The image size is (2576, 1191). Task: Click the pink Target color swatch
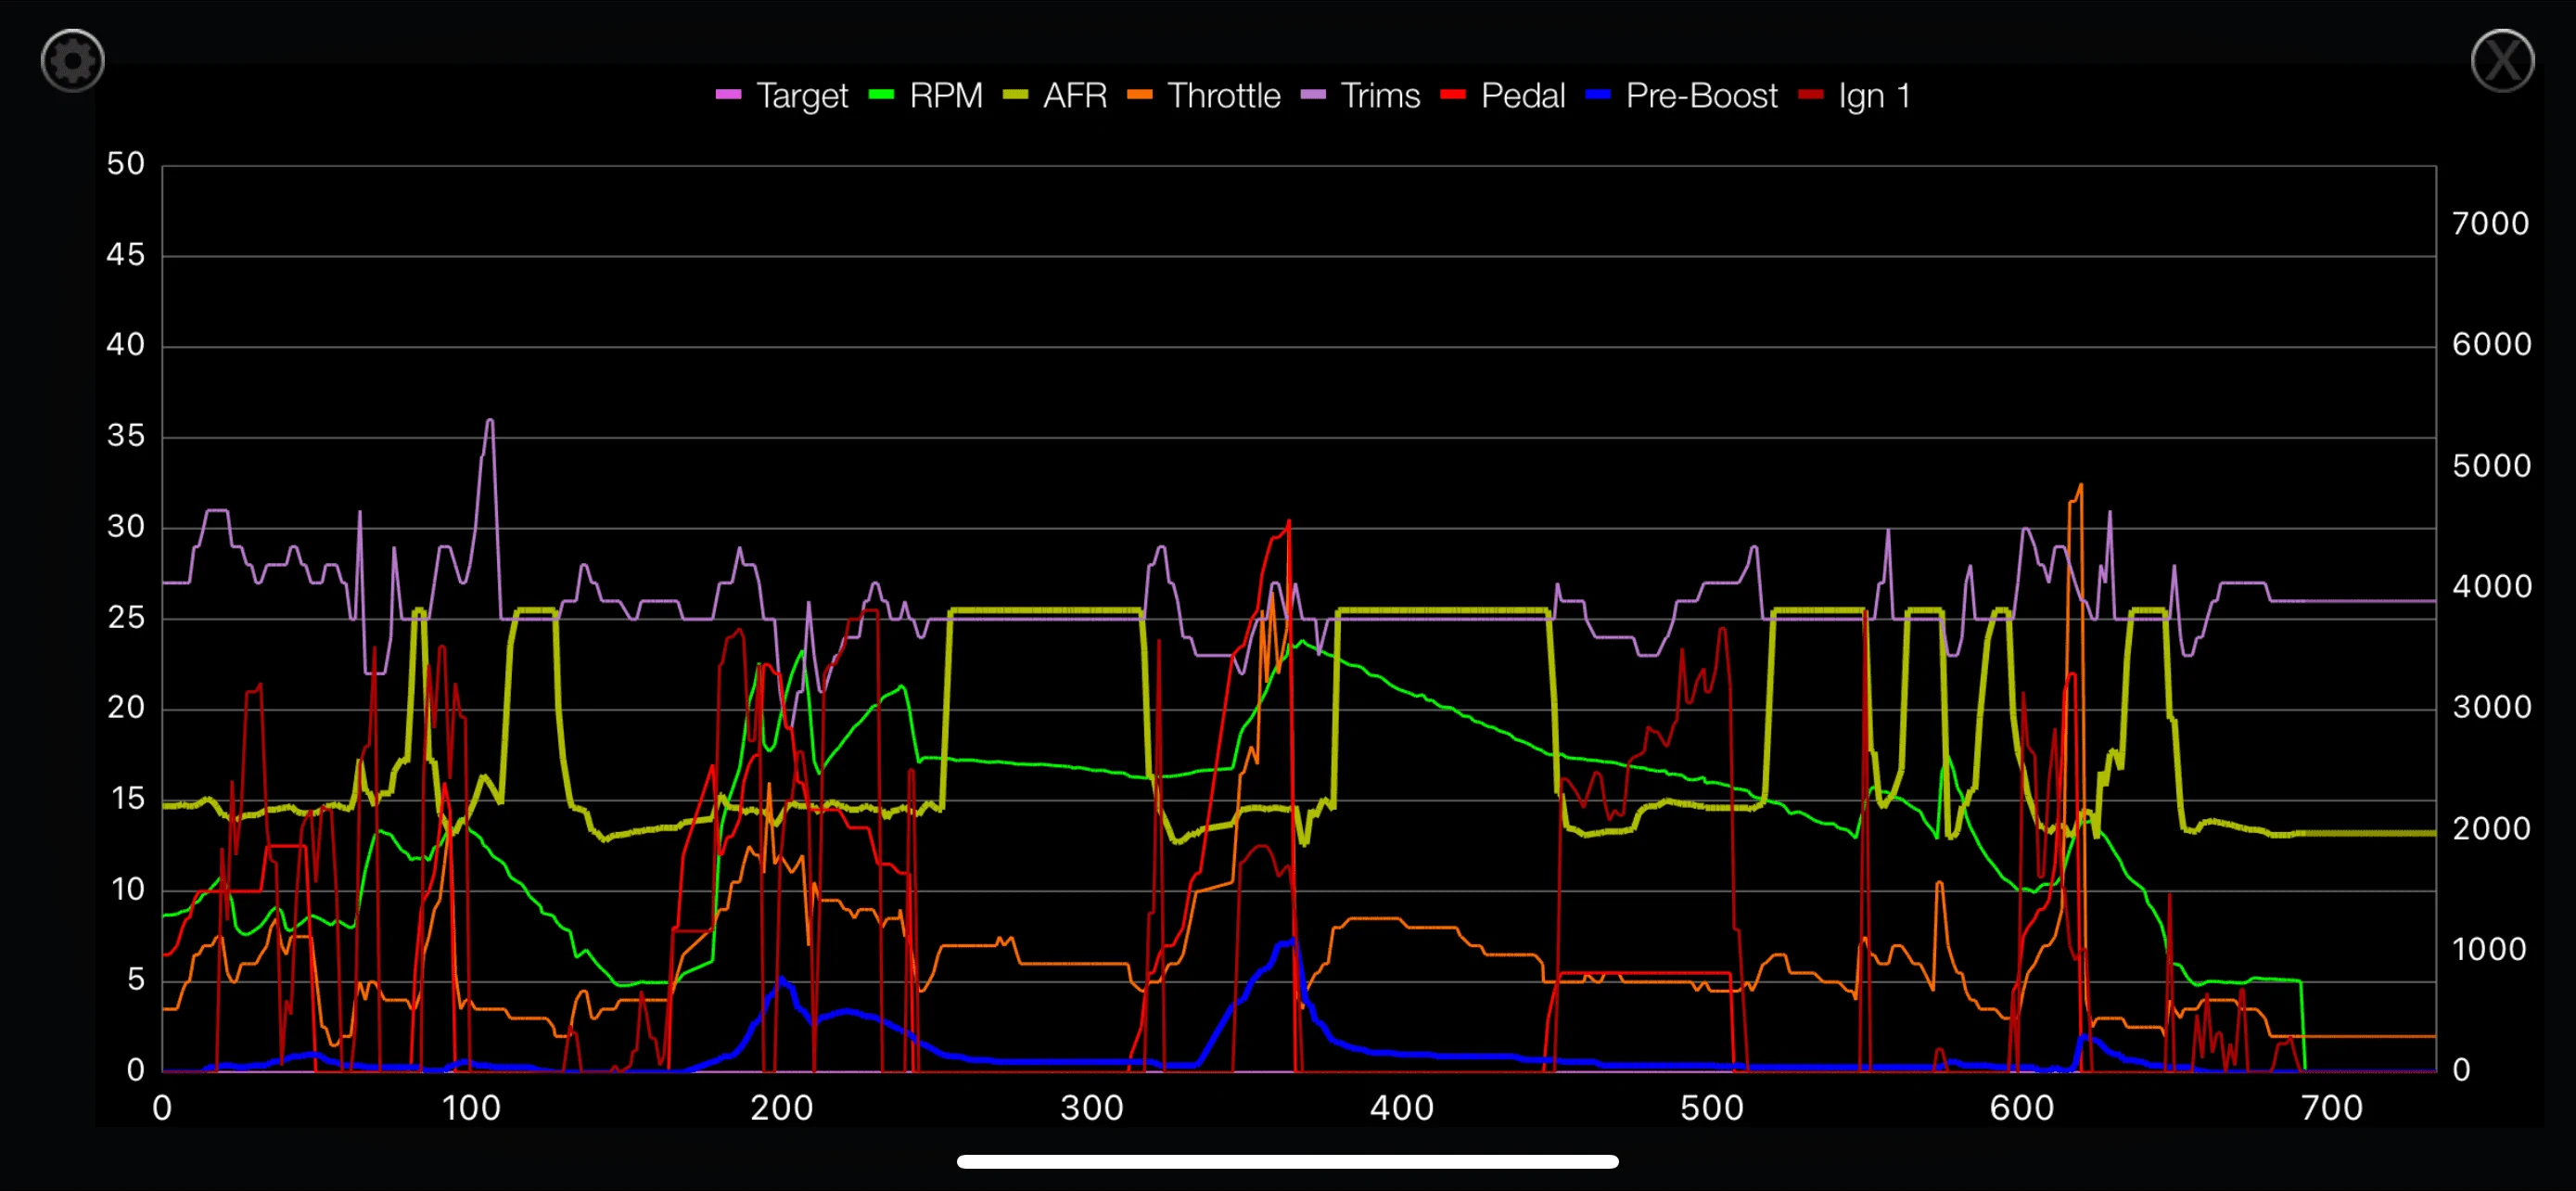(x=729, y=95)
